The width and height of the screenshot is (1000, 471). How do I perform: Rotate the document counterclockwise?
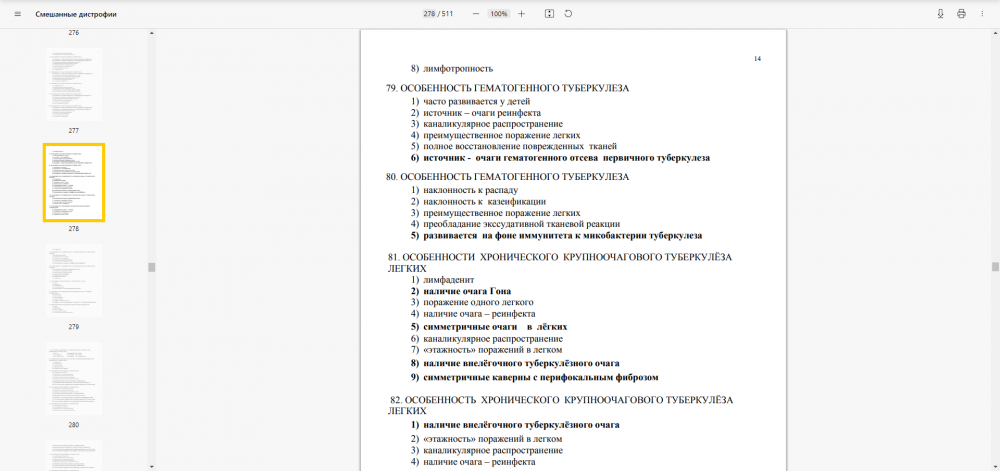coord(568,14)
